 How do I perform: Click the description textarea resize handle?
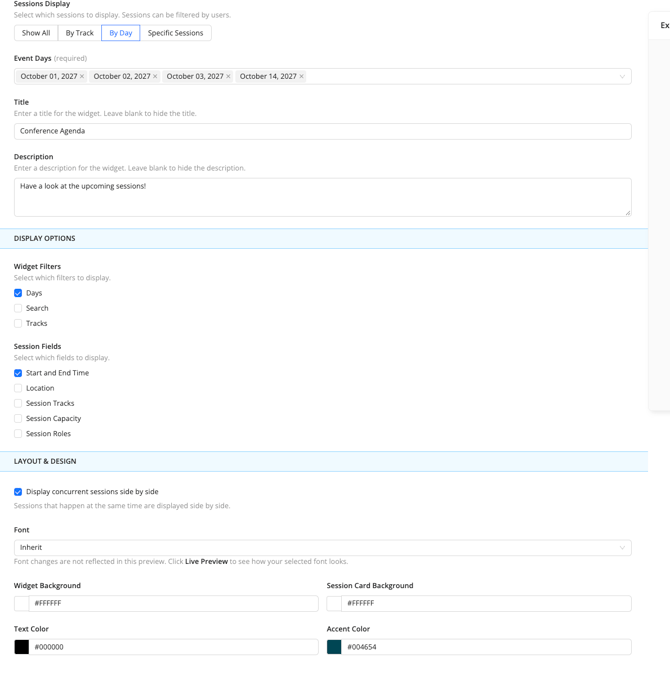coord(628,213)
